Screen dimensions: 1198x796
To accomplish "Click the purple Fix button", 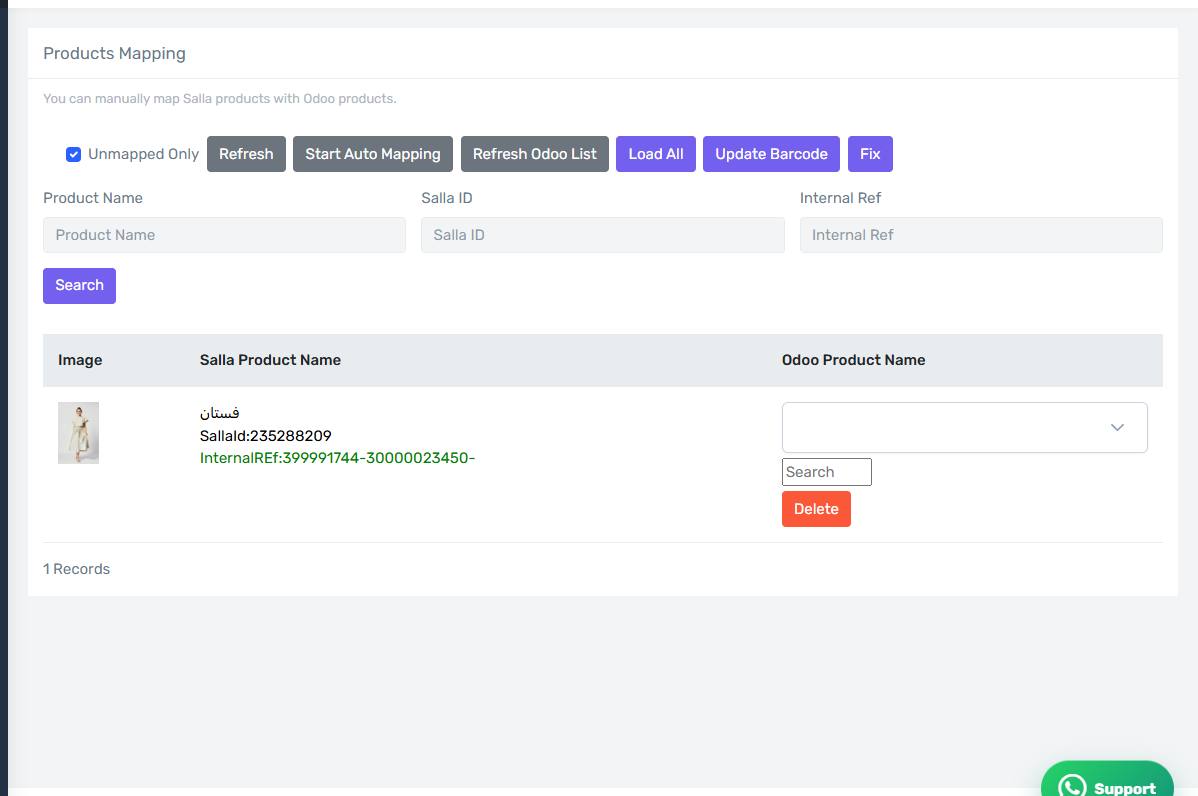I will coord(870,154).
